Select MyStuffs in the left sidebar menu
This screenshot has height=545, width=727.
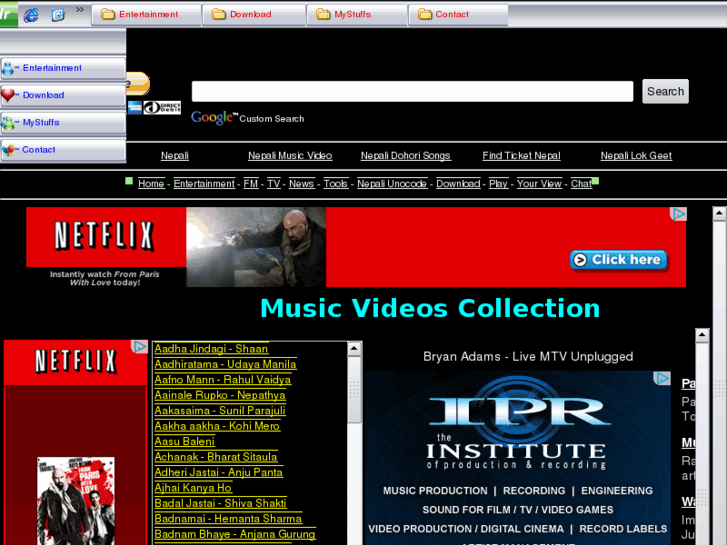coord(63,123)
